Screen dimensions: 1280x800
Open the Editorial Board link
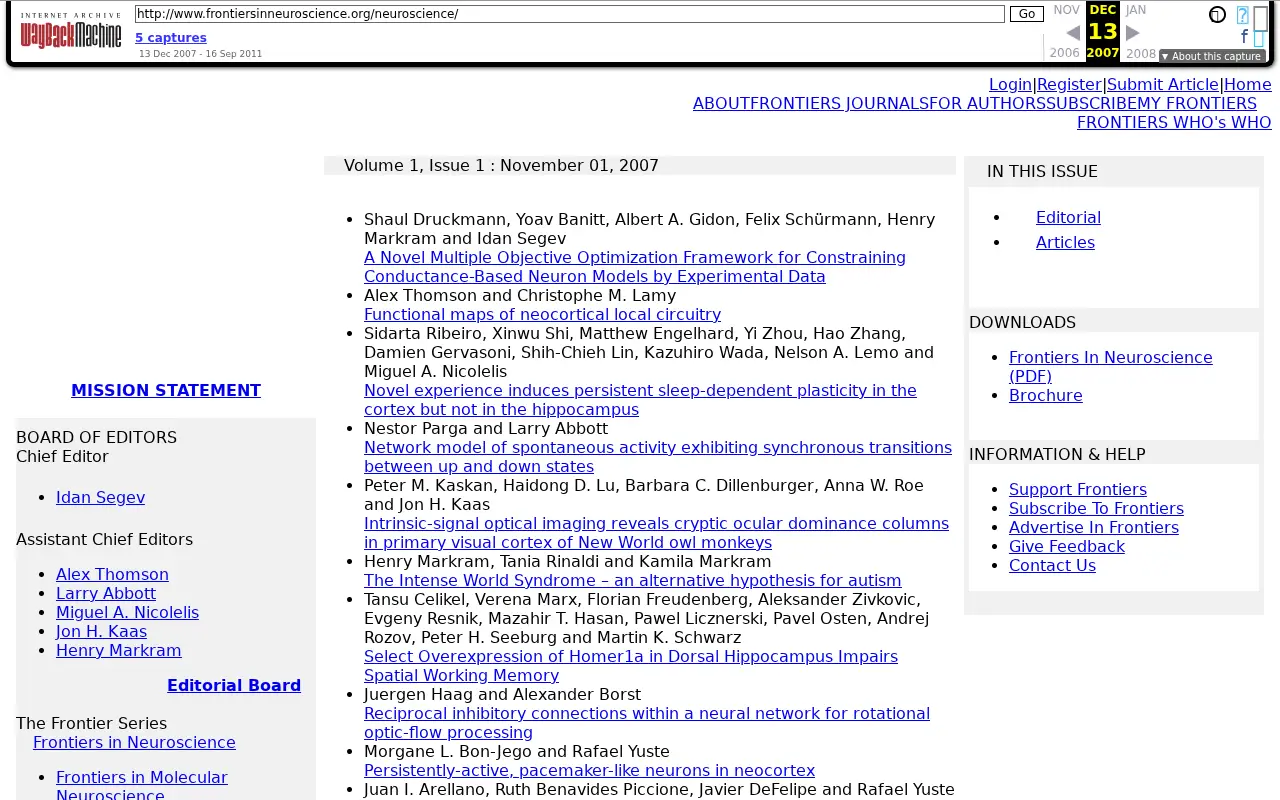[x=234, y=686]
